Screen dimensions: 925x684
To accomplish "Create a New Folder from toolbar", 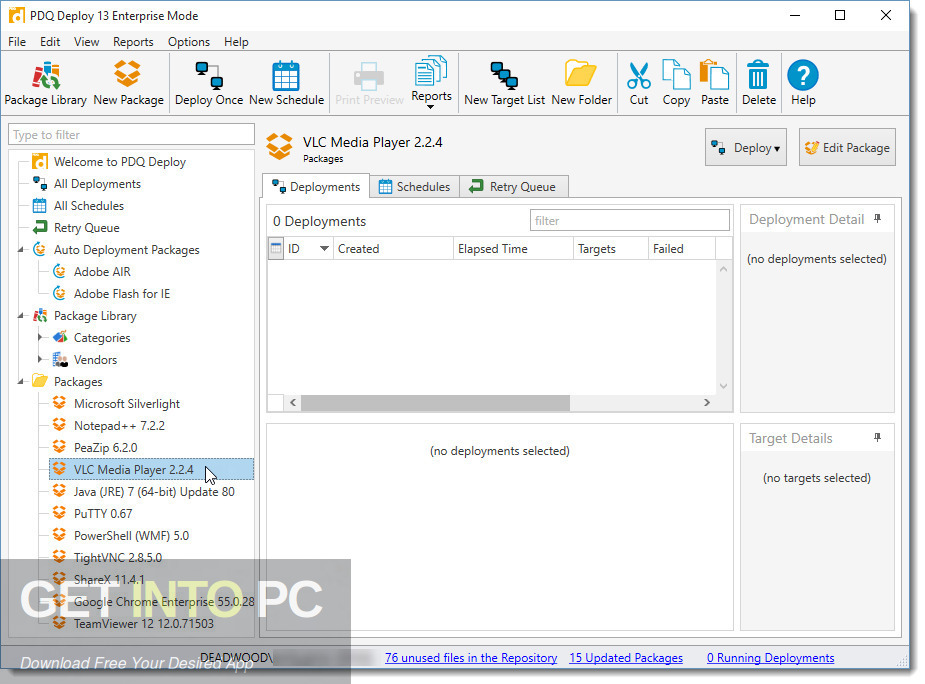I will pyautogui.click(x=581, y=83).
